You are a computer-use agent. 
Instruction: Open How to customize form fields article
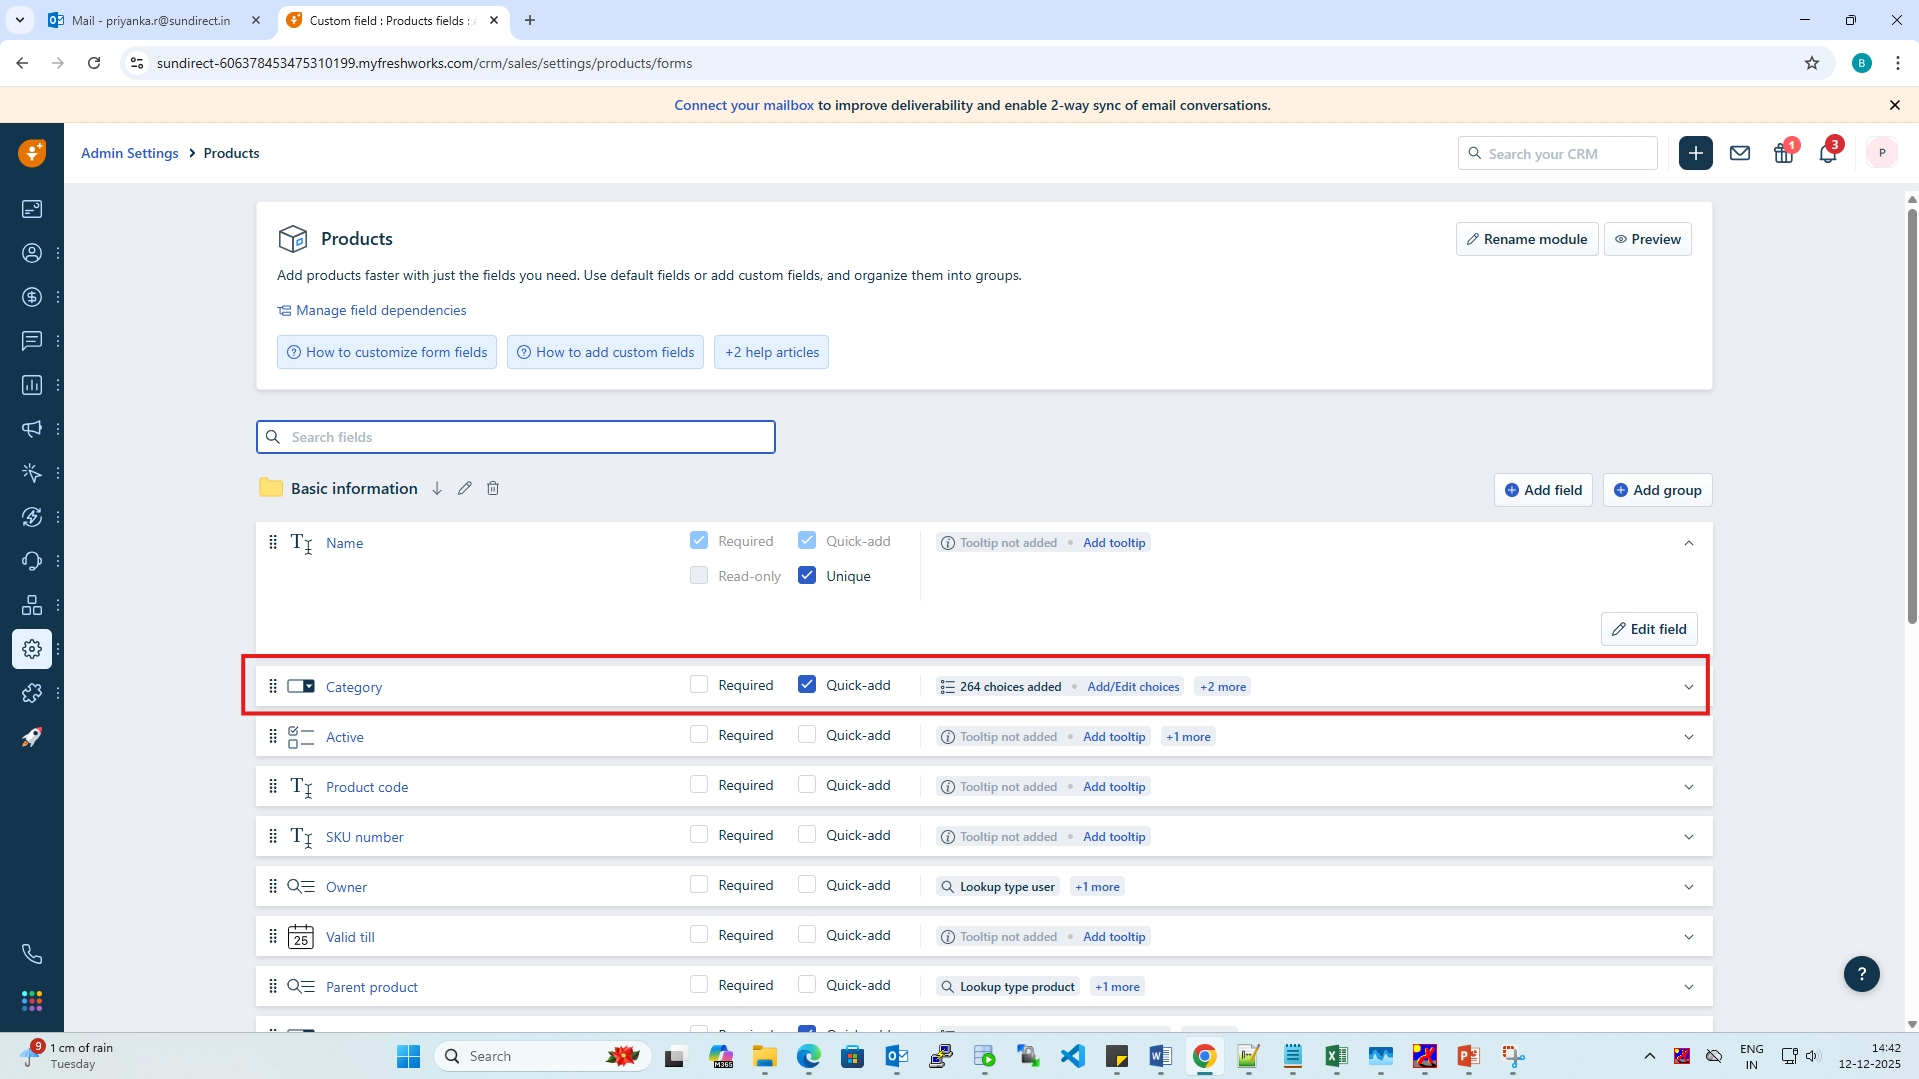click(x=387, y=352)
